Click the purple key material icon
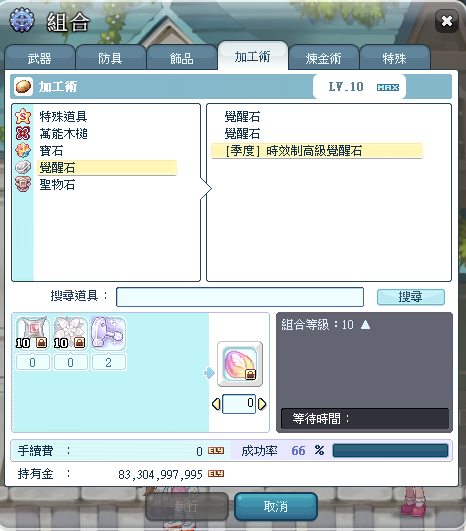Viewport: 466px width, 531px height. pyautogui.click(x=108, y=333)
